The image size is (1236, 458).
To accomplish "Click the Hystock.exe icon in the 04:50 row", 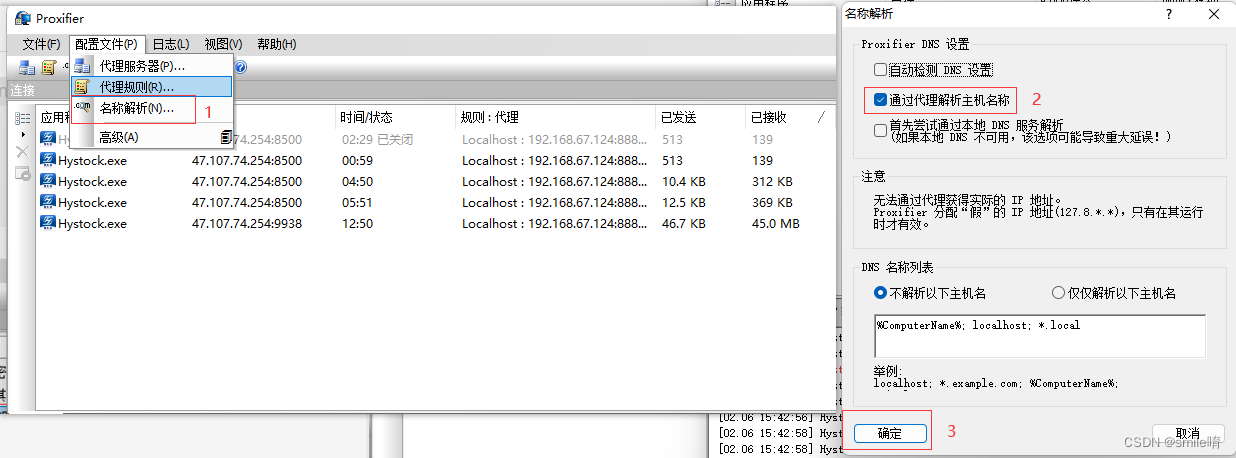I will pyautogui.click(x=48, y=181).
